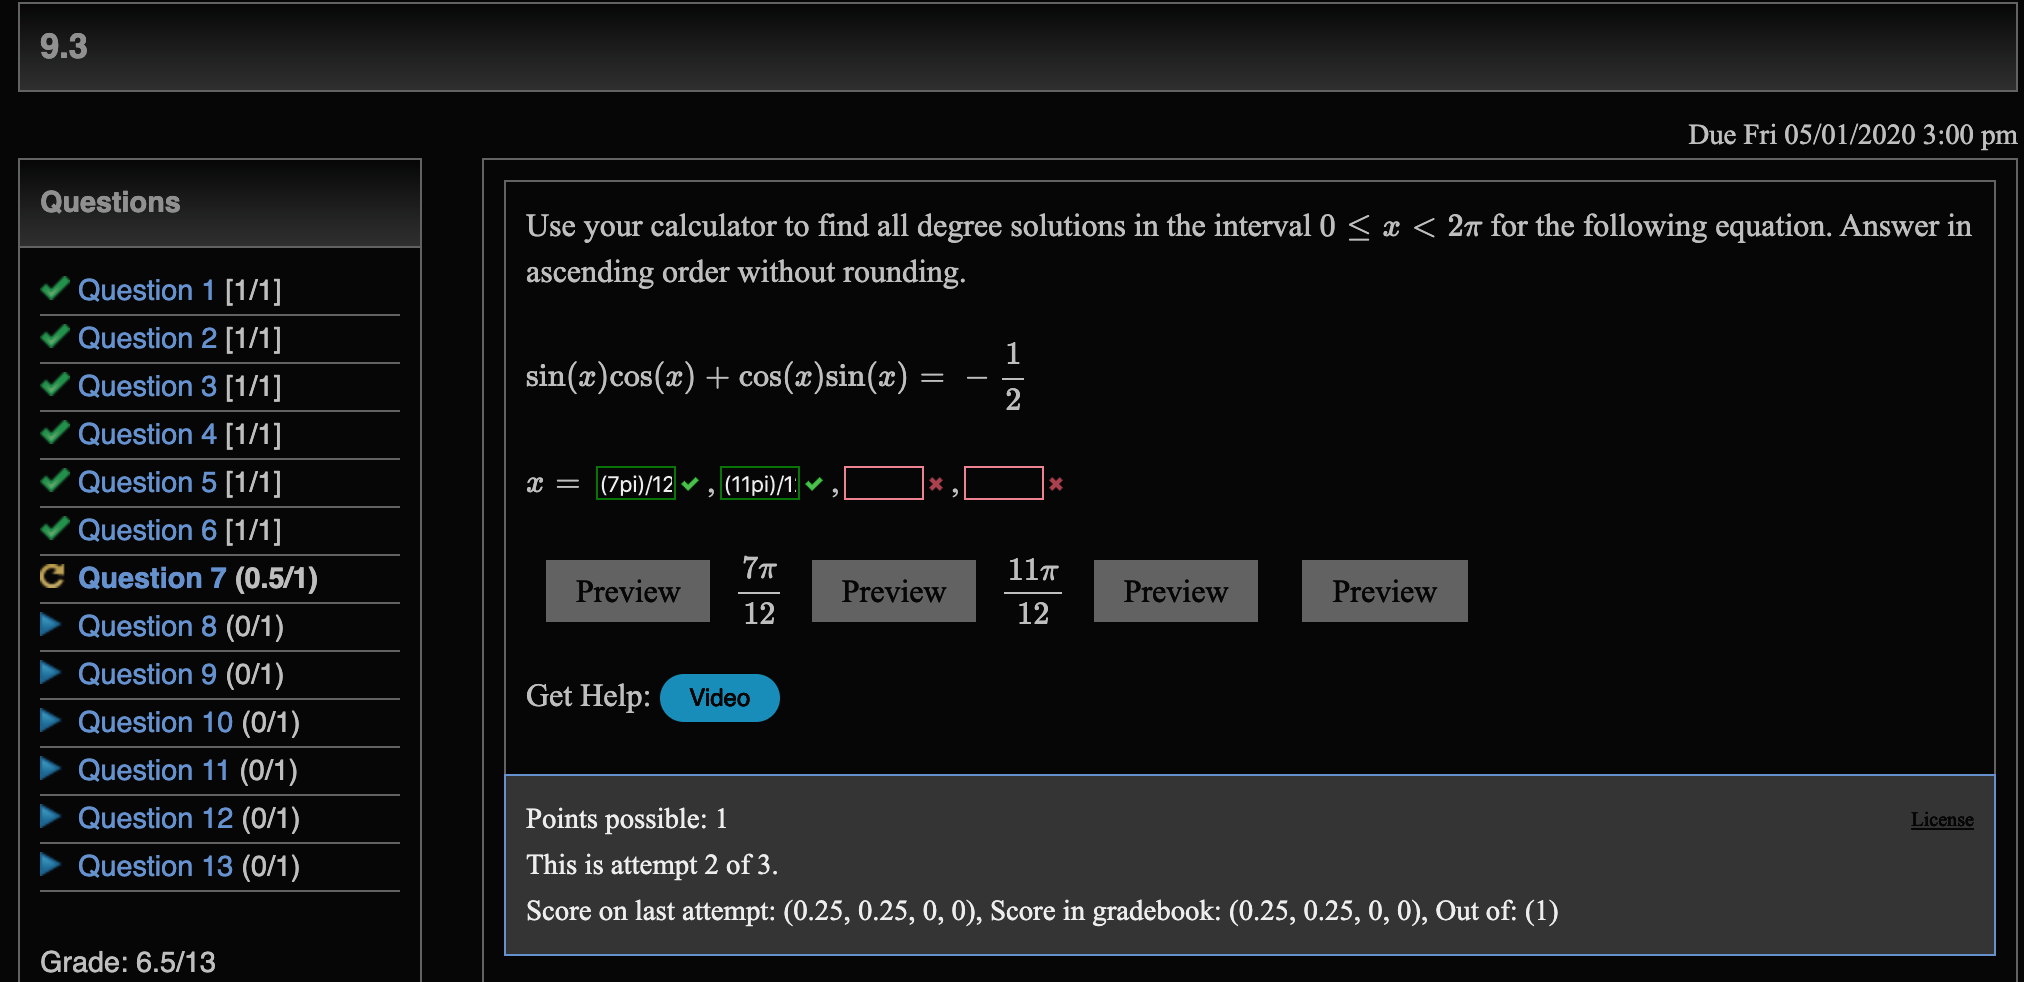2024x982 pixels.
Task: Click 'This is attempt 2 of 3' text
Action: (x=652, y=865)
